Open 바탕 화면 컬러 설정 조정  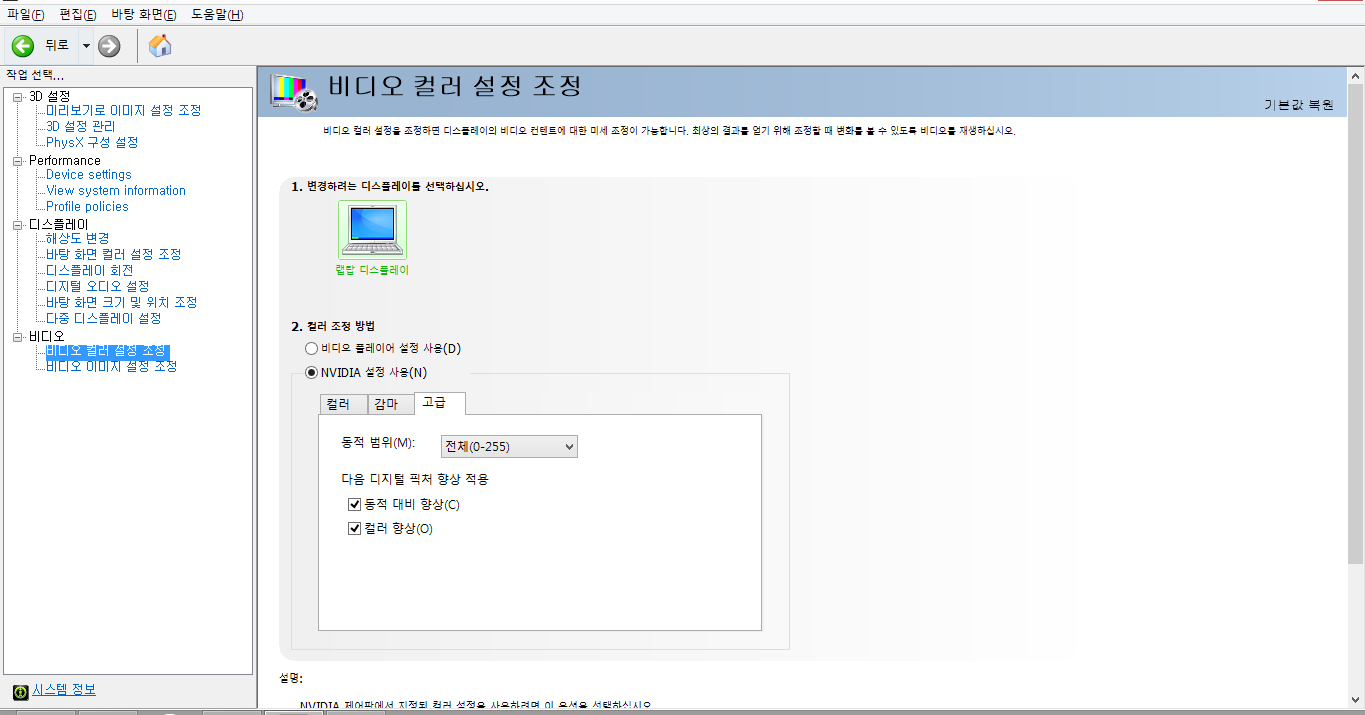[x=113, y=254]
